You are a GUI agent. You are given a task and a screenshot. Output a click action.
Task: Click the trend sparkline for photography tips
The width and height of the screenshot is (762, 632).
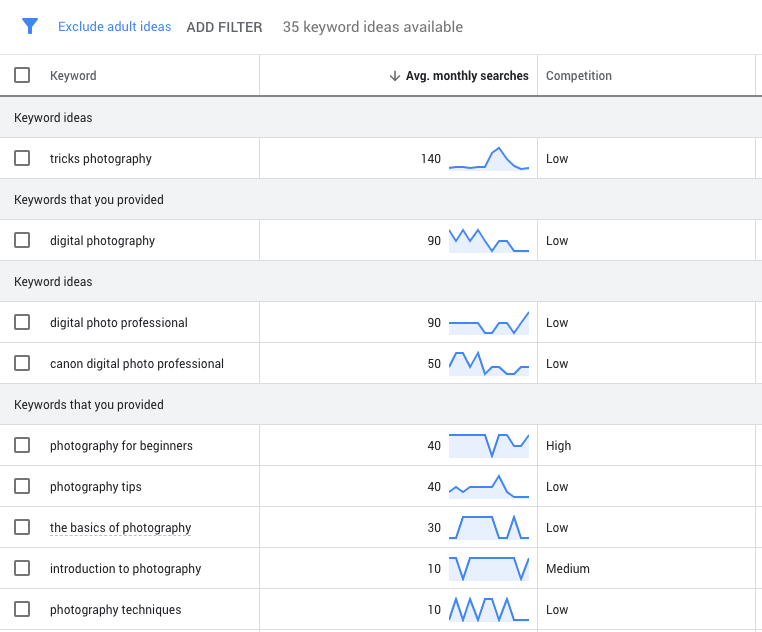point(489,487)
